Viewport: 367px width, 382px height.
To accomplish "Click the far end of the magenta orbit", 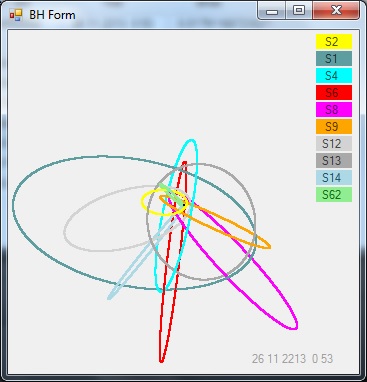I will (x=294, y=327).
